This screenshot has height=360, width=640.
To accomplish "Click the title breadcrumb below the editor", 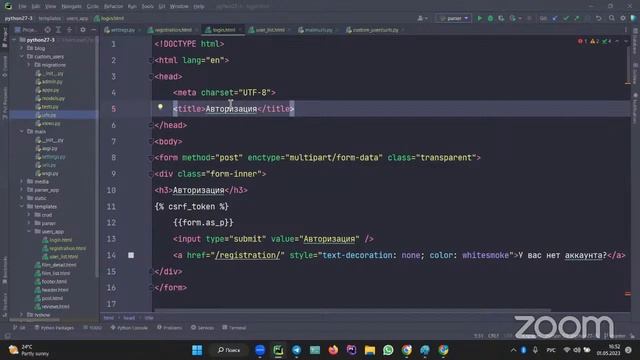I will pos(149,318).
